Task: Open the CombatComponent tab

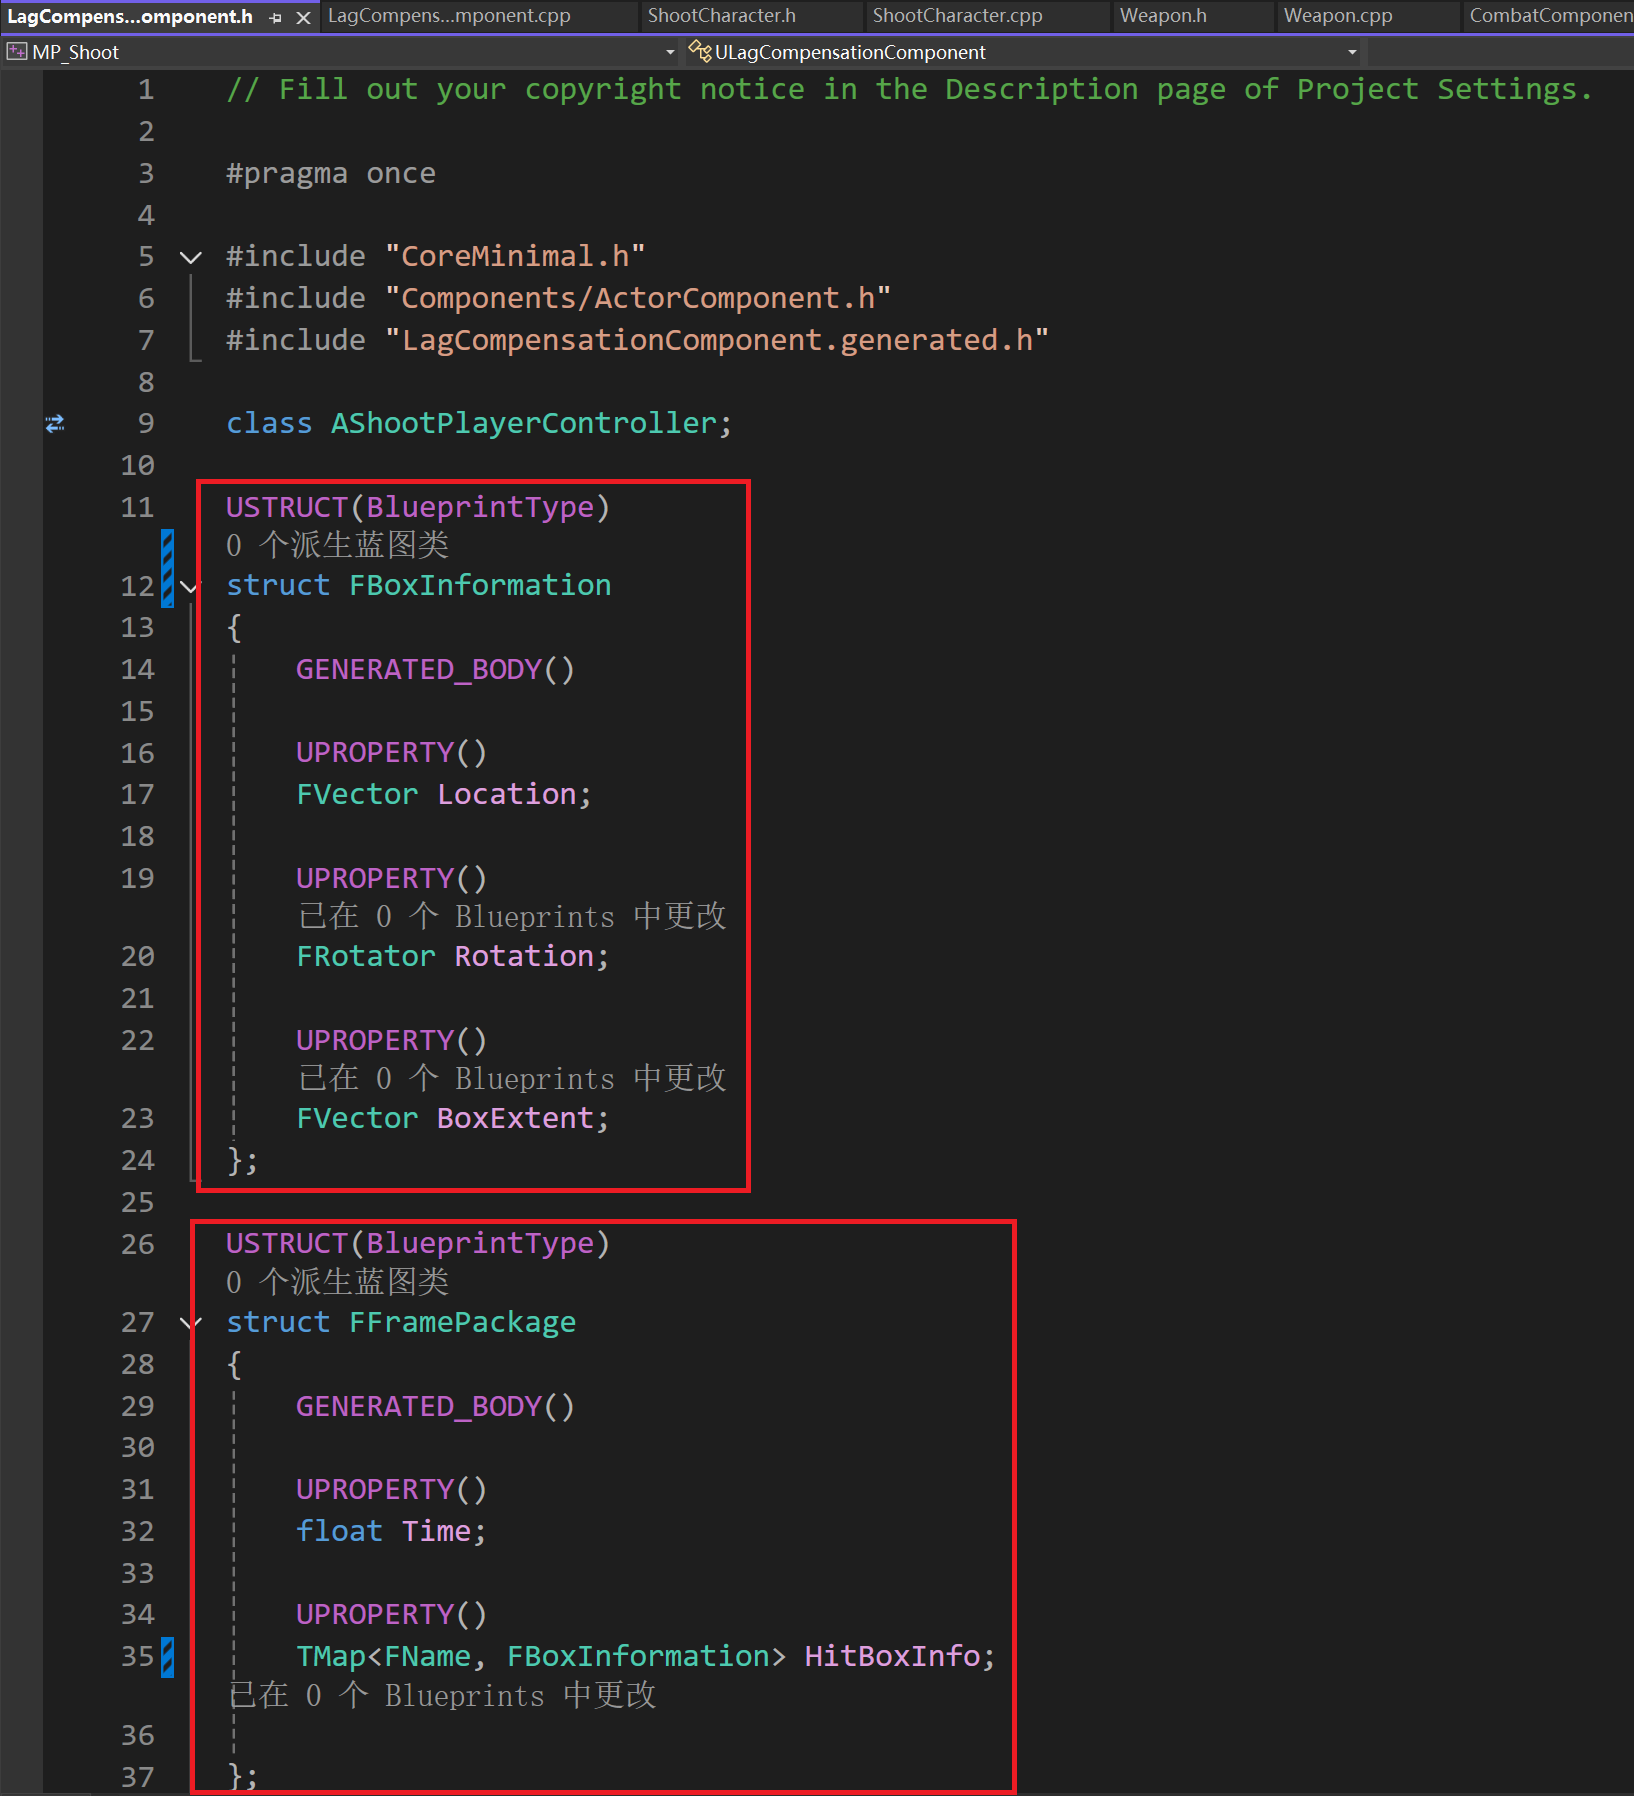Action: [x=1550, y=16]
